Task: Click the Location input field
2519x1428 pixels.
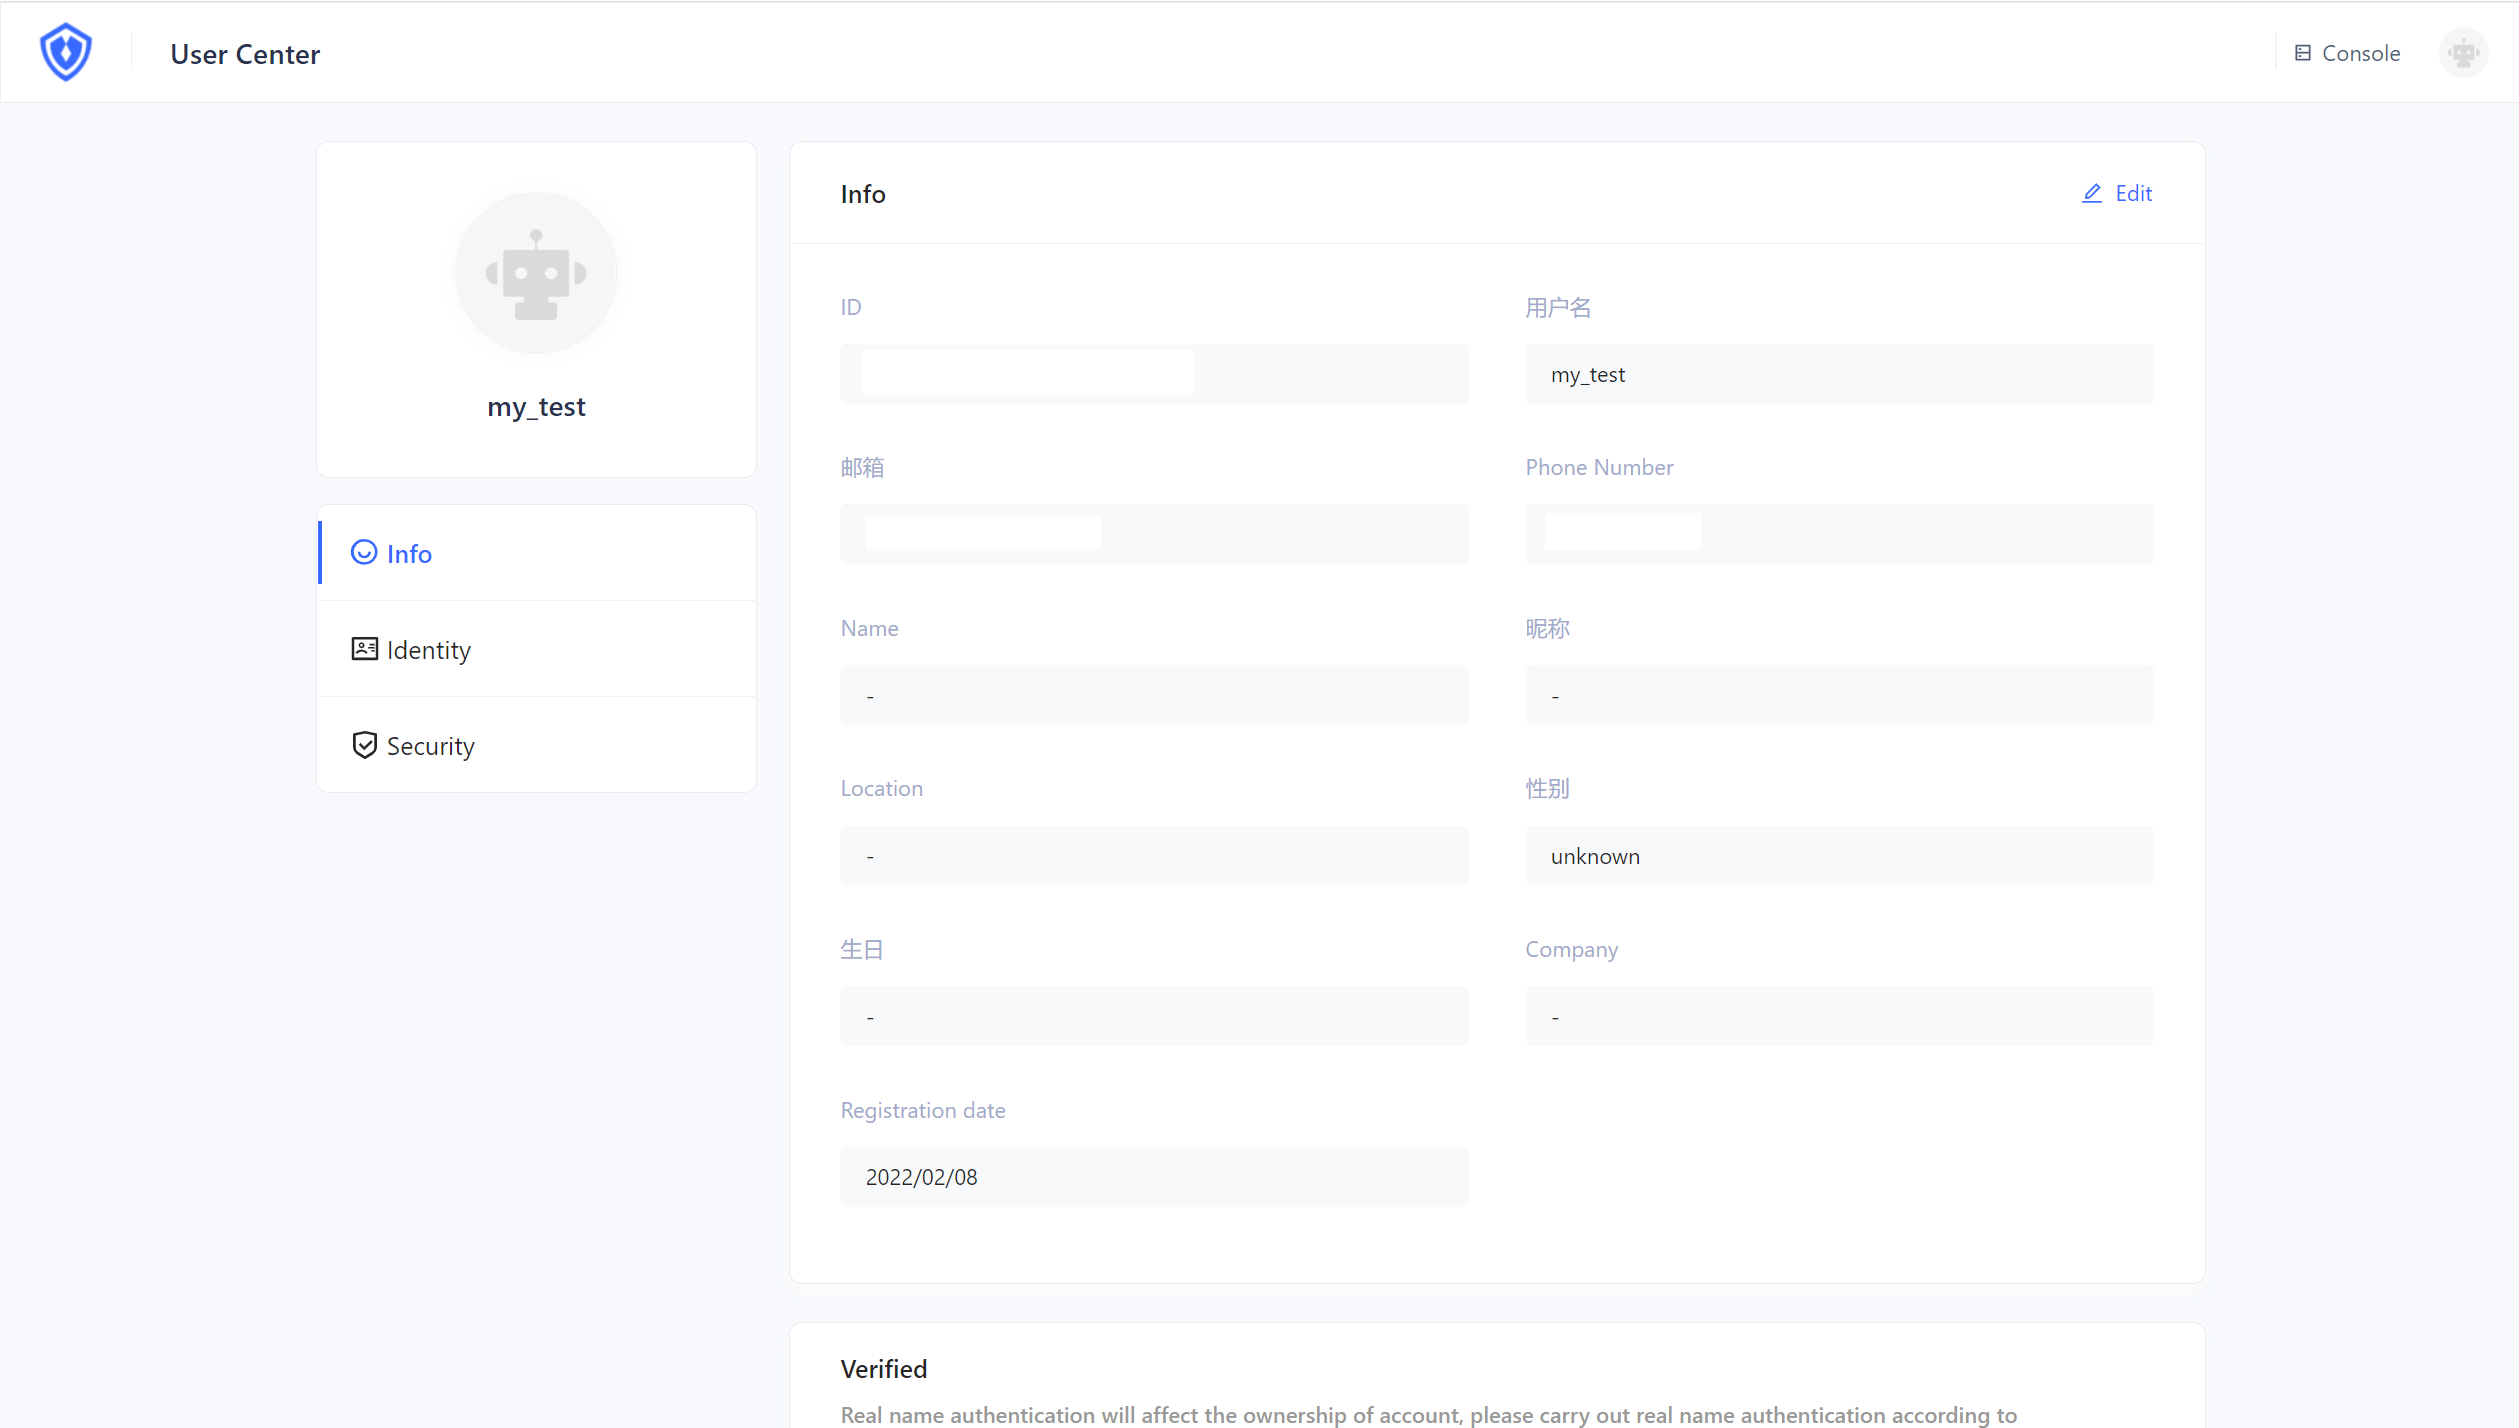Action: [x=1152, y=855]
